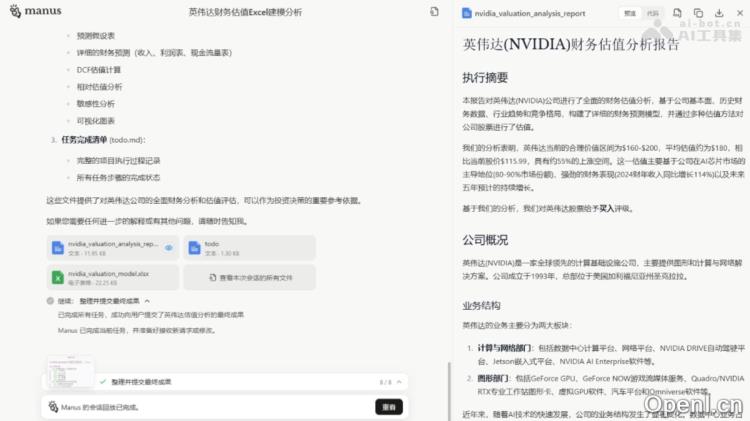Collapse the 整理并提交最终成果 step details

(x=147, y=300)
